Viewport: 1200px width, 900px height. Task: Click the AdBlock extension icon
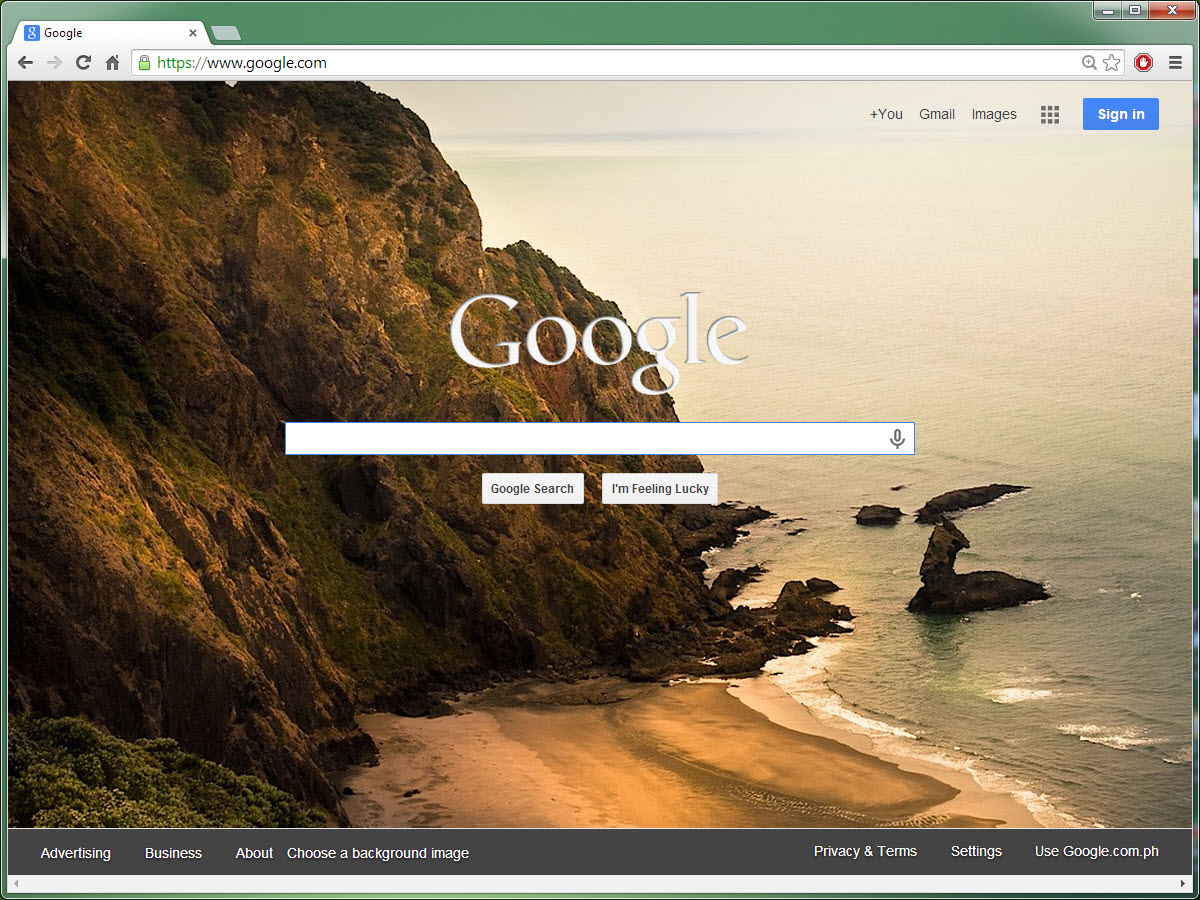click(1143, 62)
